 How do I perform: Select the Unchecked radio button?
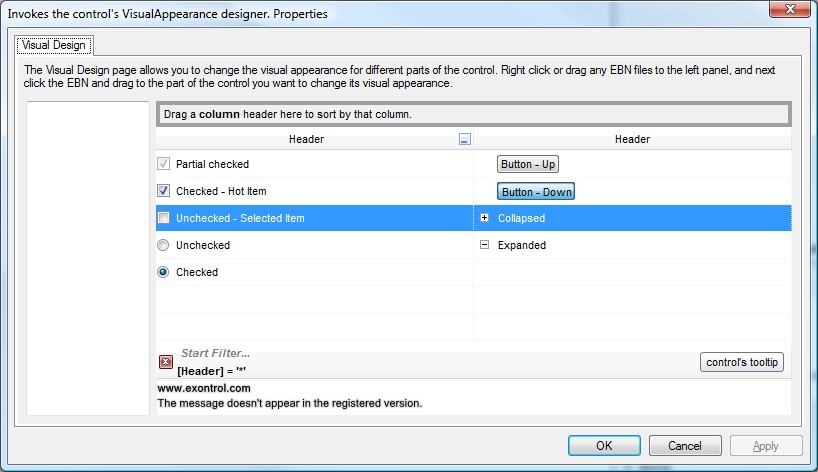tap(164, 245)
